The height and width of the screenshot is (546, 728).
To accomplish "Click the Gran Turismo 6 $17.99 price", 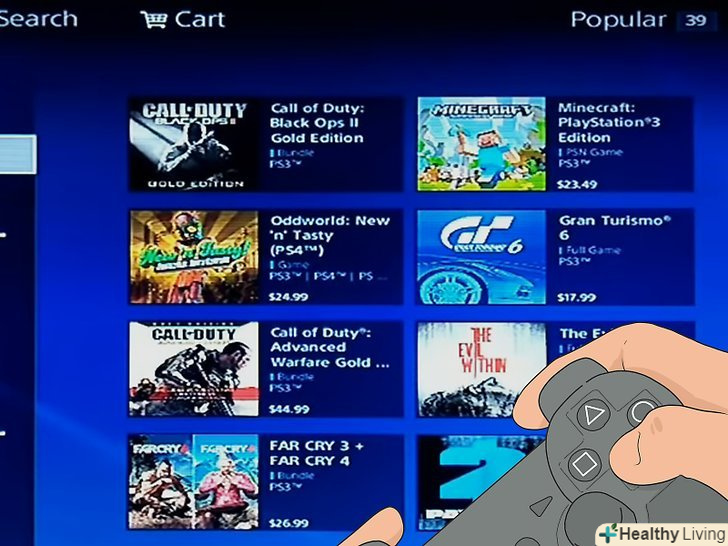I will 577,298.
